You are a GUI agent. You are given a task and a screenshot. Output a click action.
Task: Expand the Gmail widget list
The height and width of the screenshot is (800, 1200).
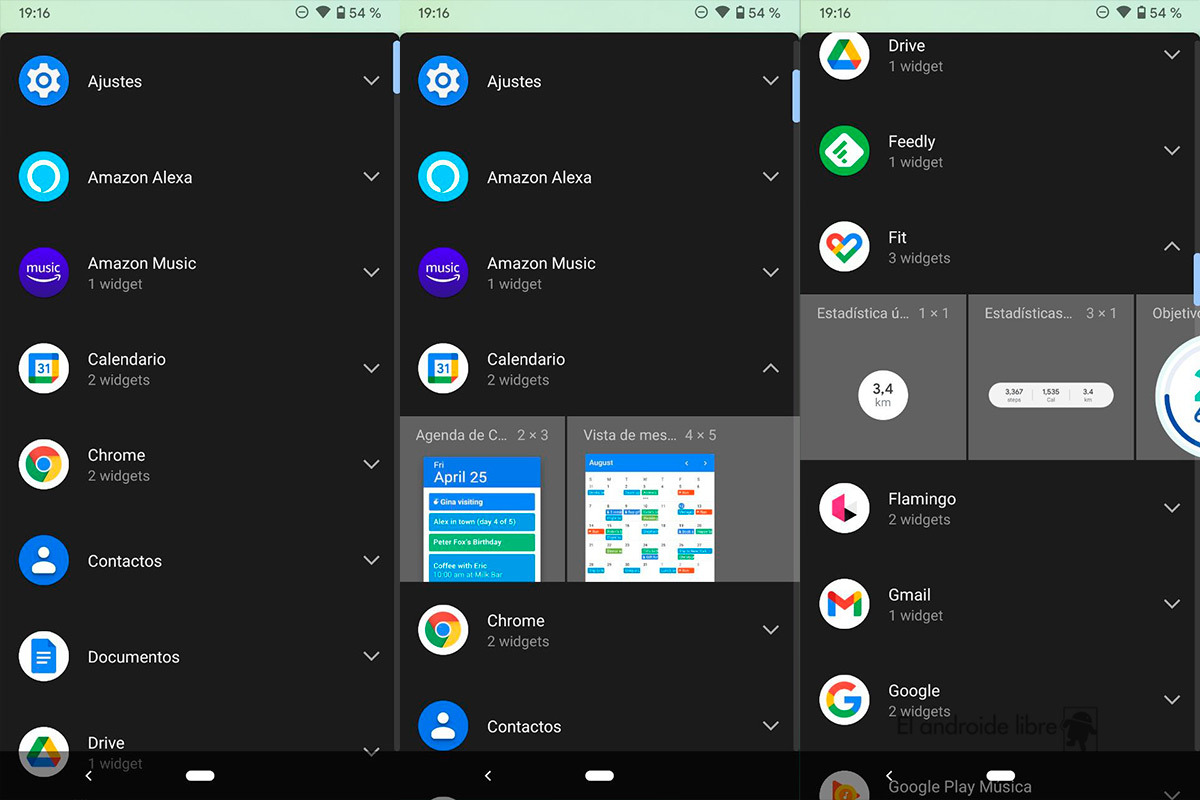pyautogui.click(x=1172, y=605)
